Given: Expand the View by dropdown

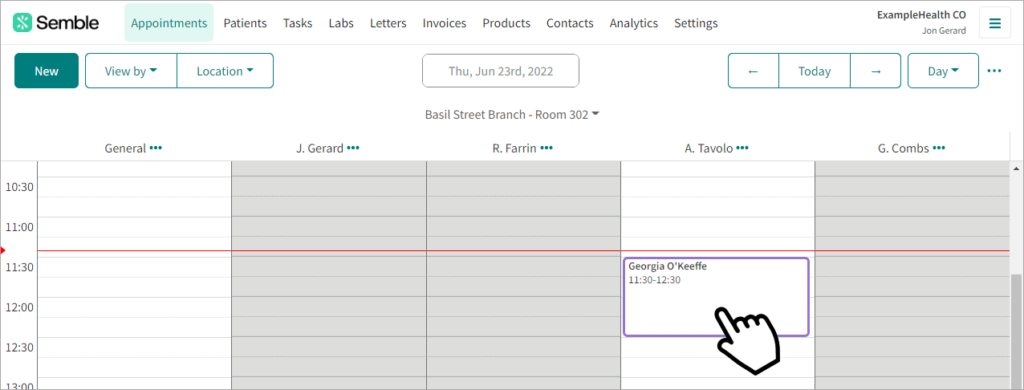Looking at the screenshot, I should [131, 71].
